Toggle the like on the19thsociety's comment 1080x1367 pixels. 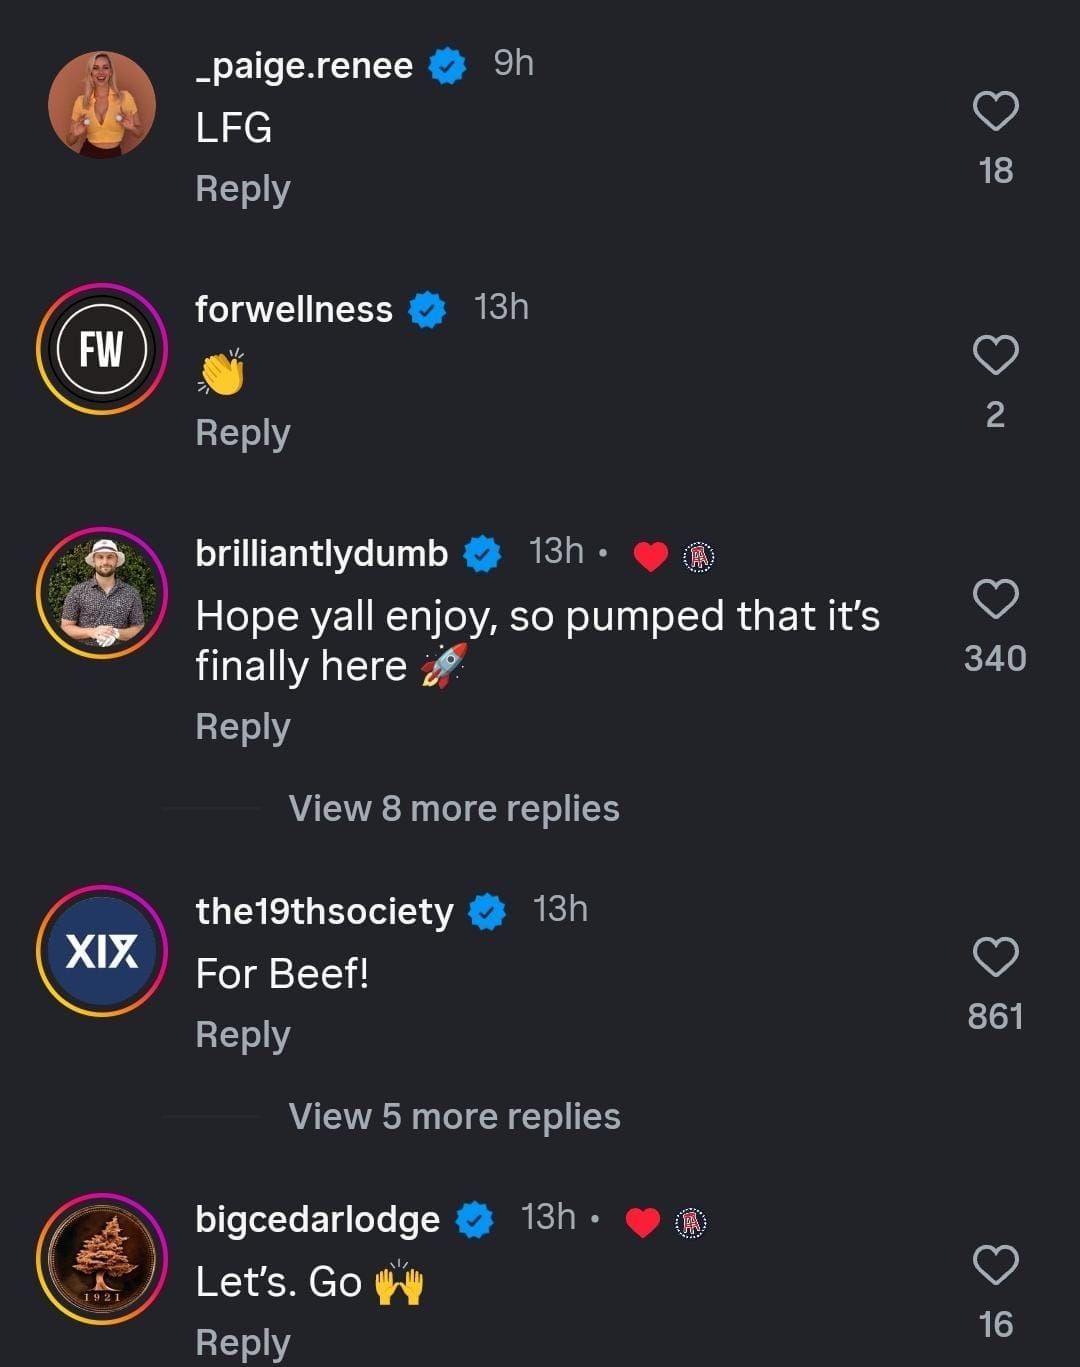click(x=994, y=958)
